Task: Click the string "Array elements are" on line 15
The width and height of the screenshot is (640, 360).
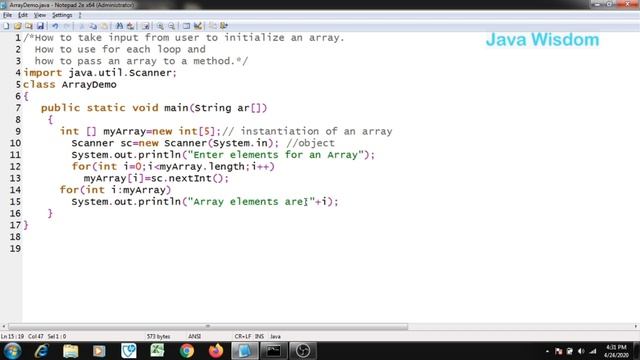Action: [251, 202]
